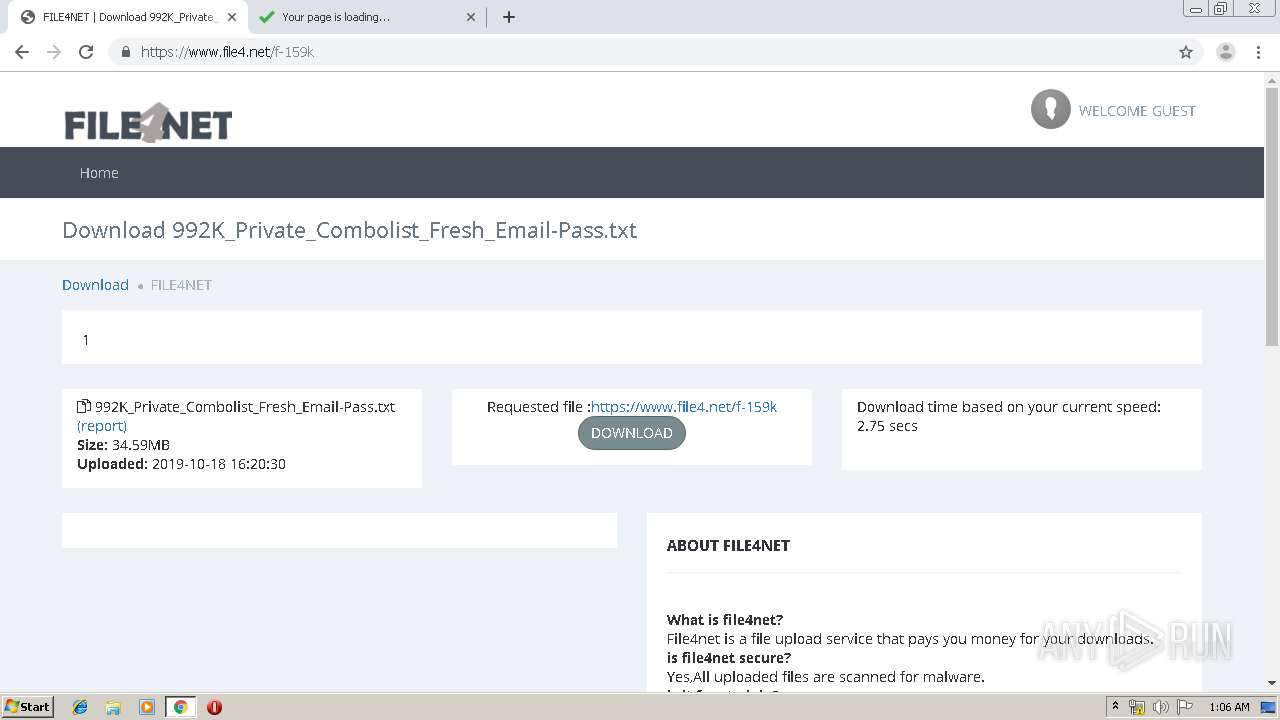Click 'What is file4net?' question text

coord(725,620)
